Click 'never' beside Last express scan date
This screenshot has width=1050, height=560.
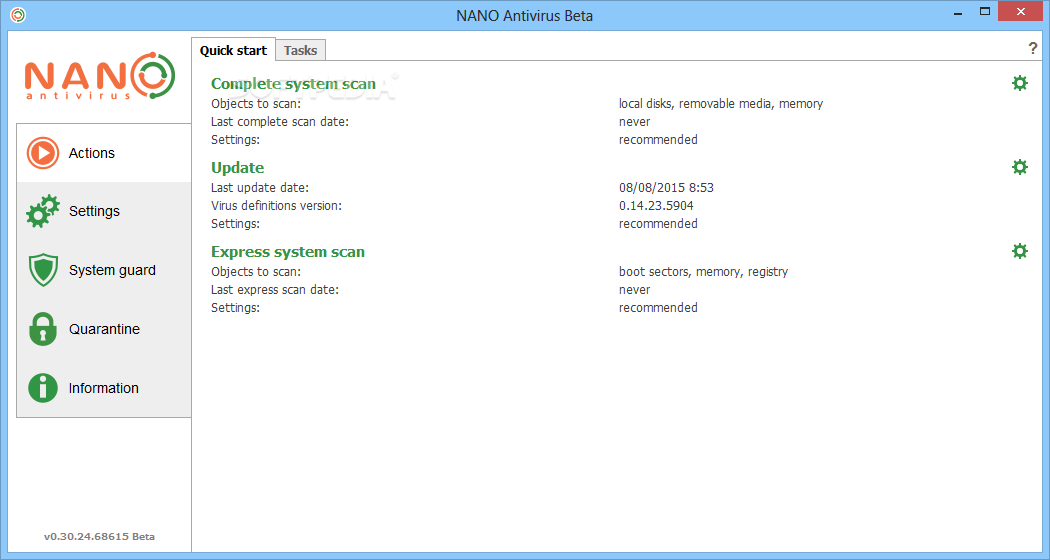tap(634, 290)
